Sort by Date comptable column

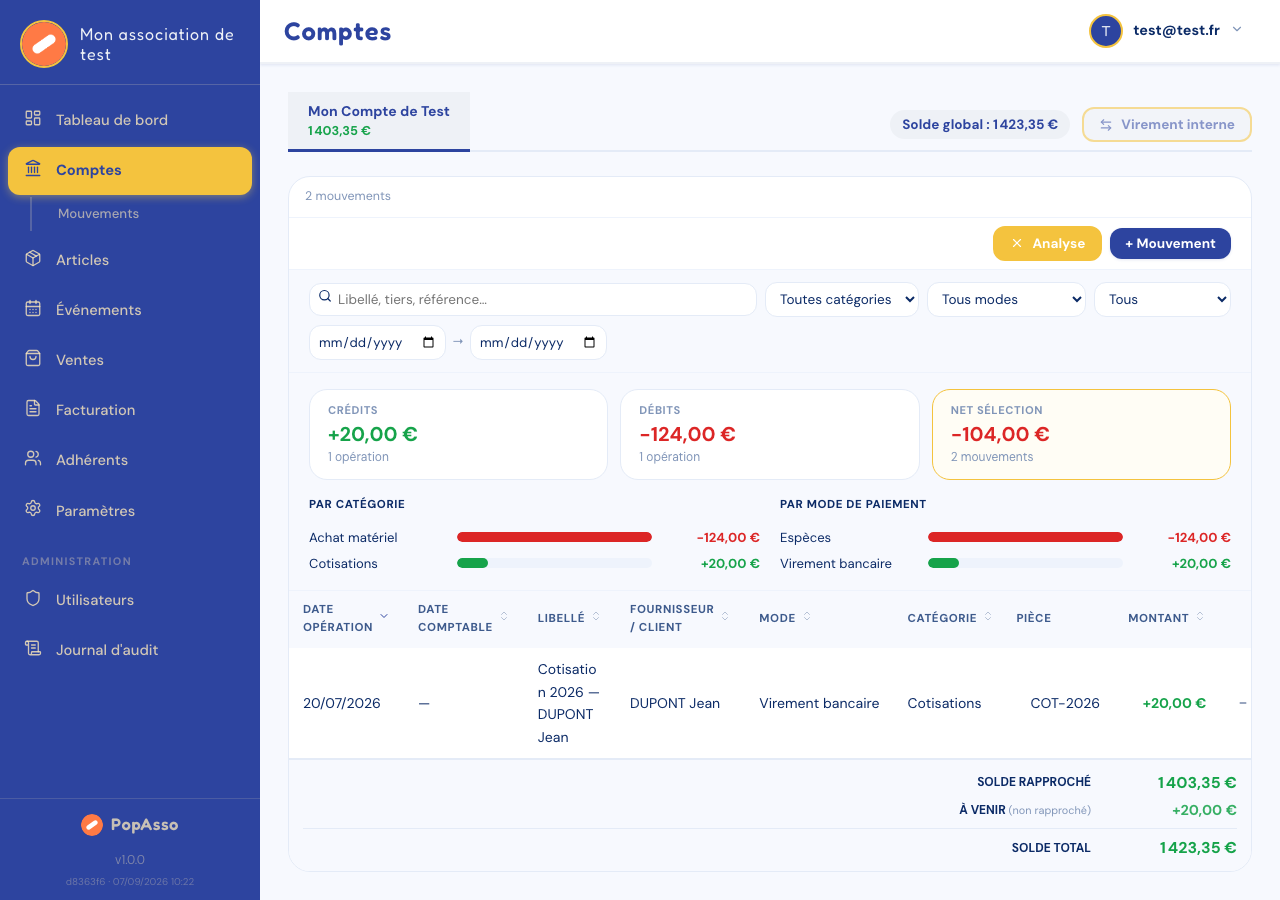pyautogui.click(x=464, y=618)
